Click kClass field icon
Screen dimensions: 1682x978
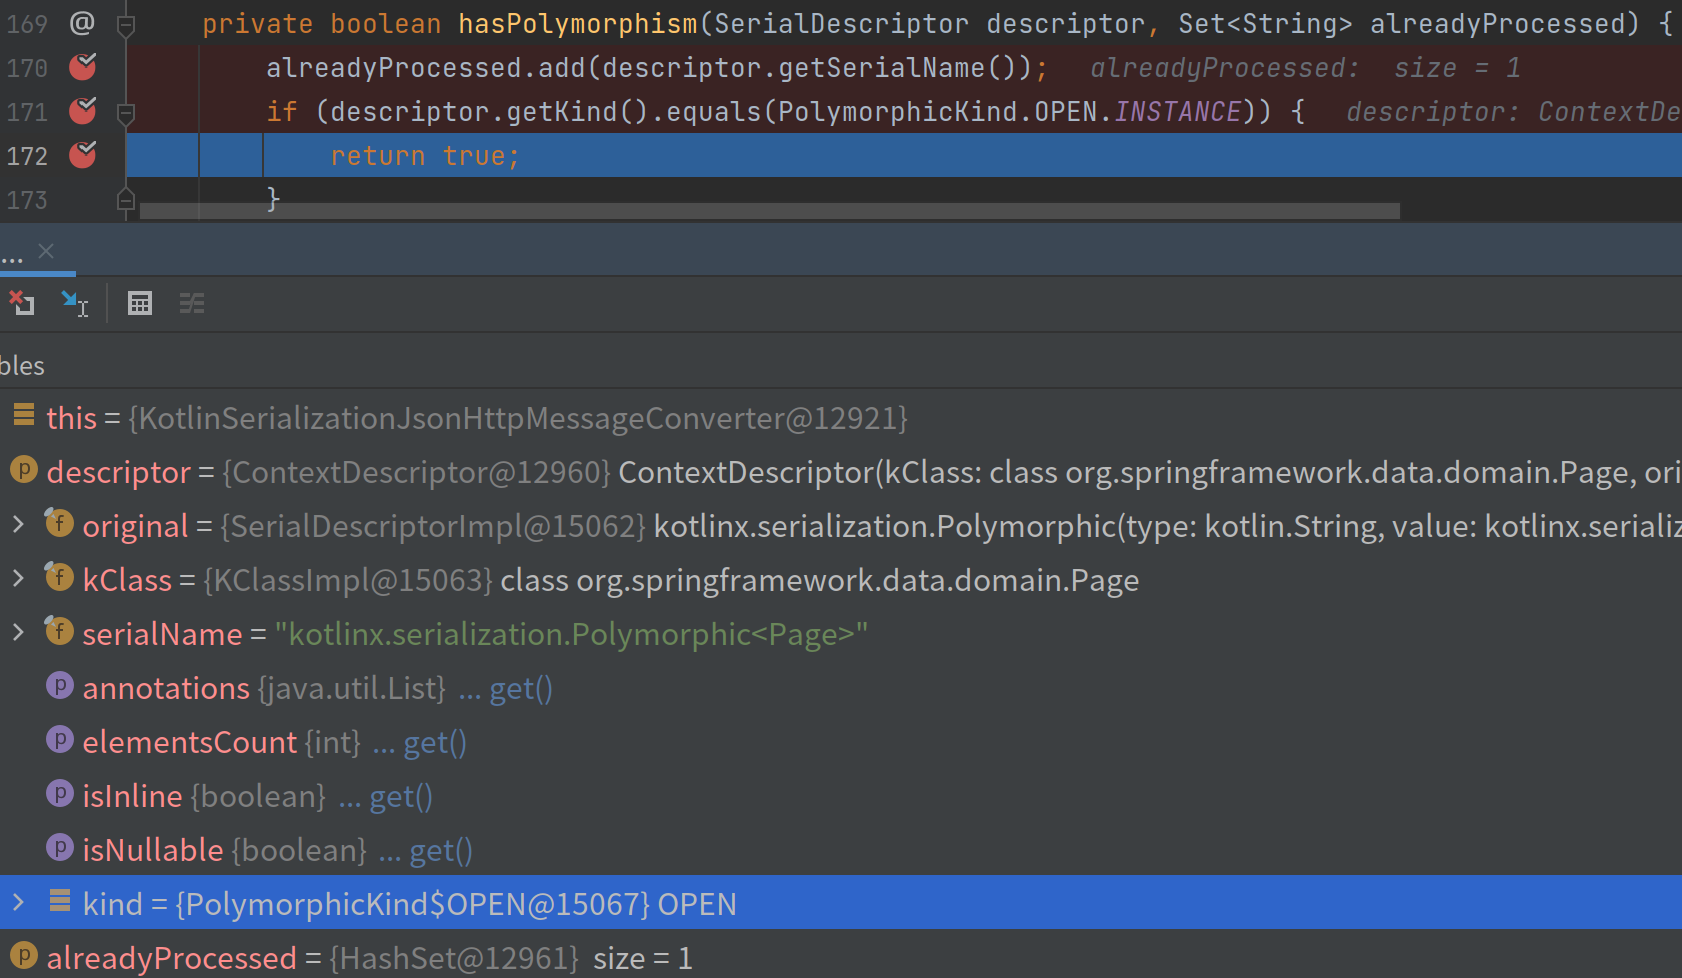coord(59,576)
